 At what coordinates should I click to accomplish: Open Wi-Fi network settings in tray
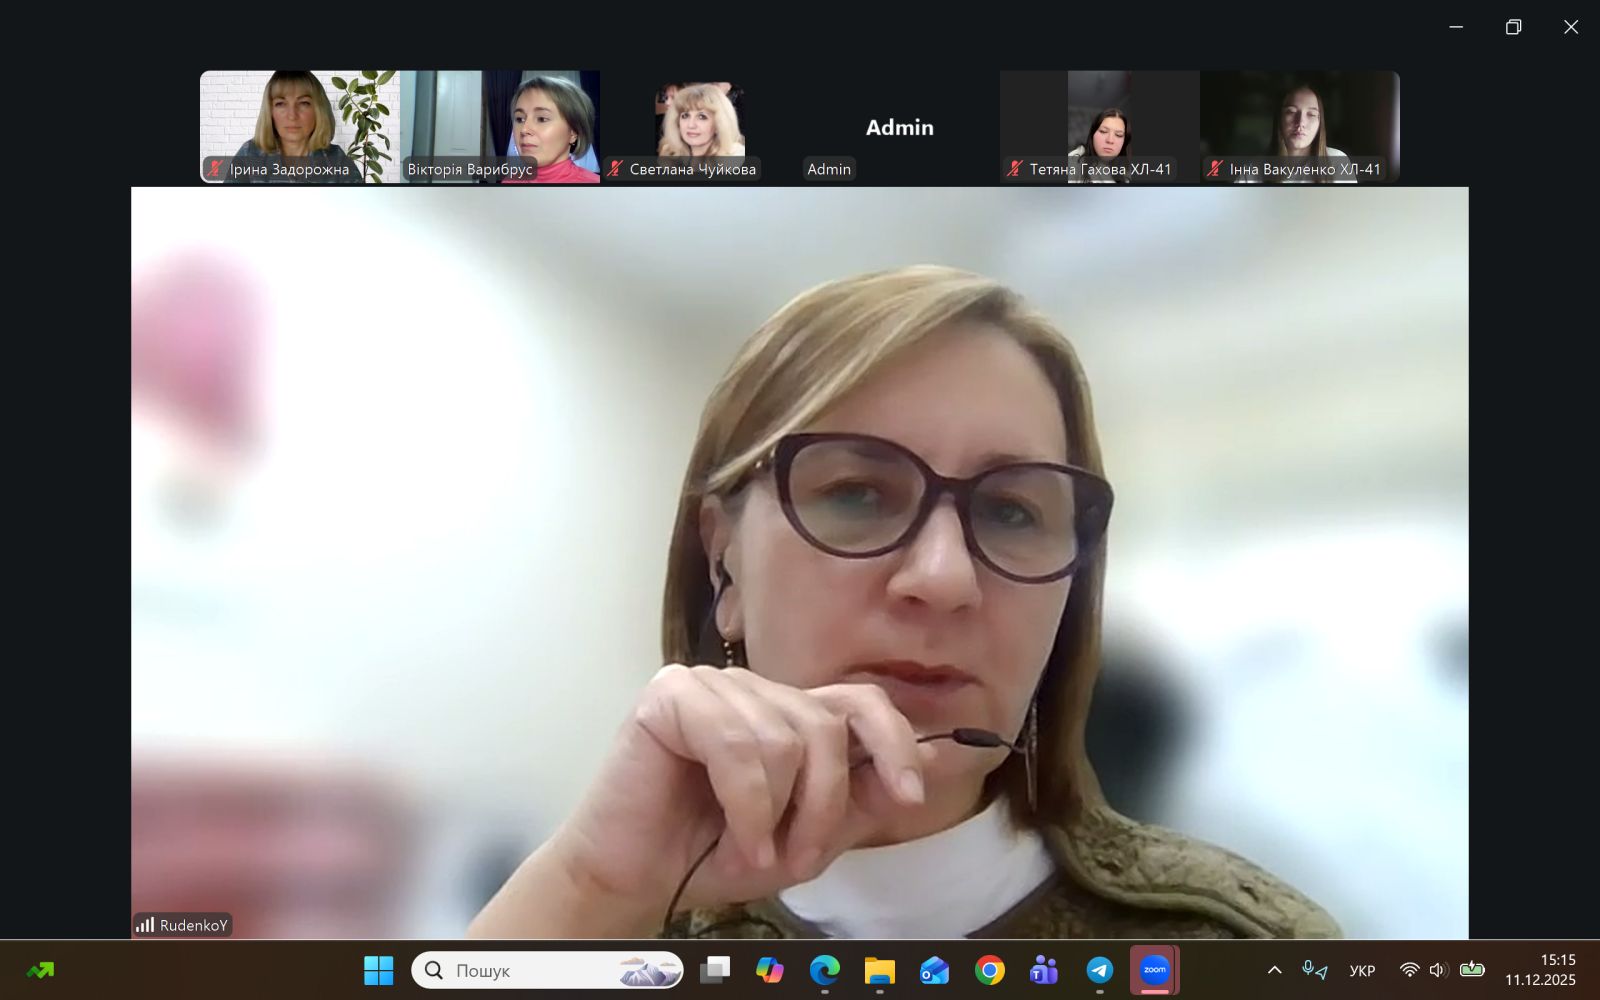pyautogui.click(x=1409, y=970)
